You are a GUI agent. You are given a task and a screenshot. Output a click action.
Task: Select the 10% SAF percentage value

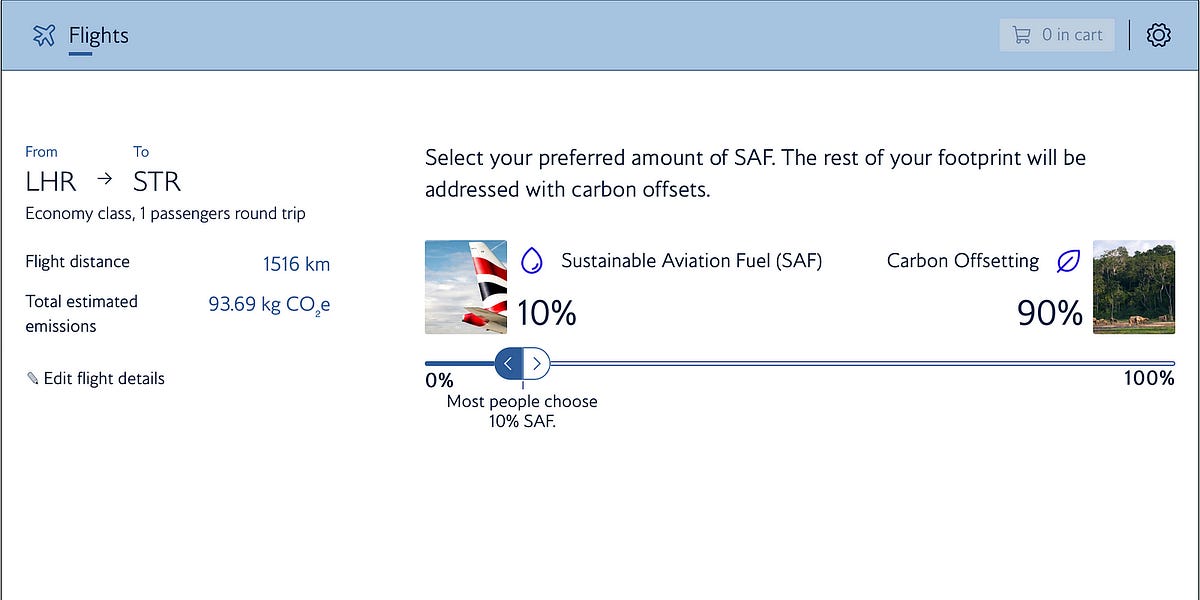[546, 313]
